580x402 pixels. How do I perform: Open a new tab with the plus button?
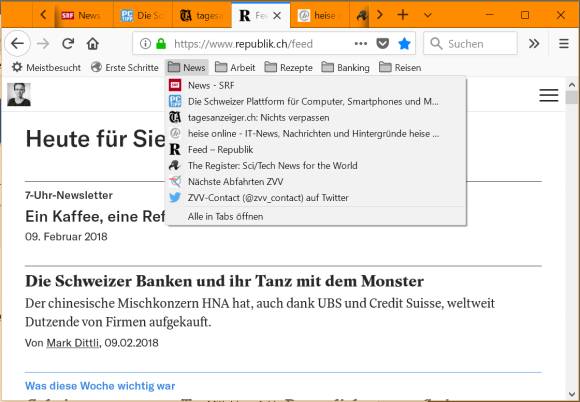pyautogui.click(x=403, y=15)
